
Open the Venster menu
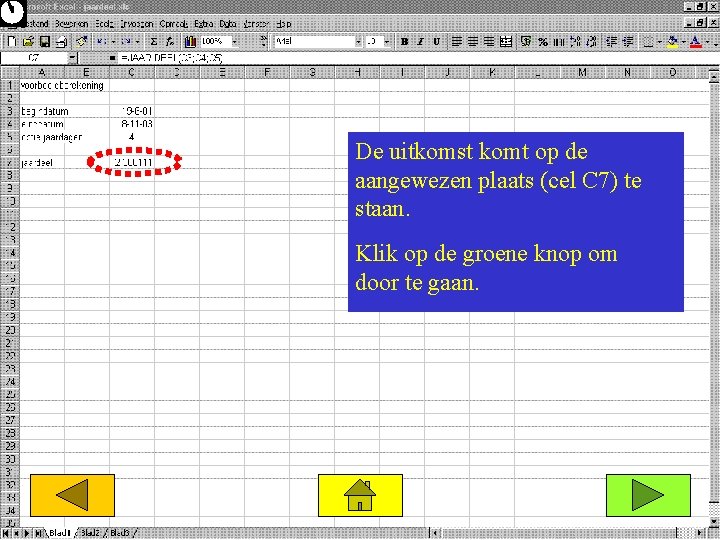[256, 24]
